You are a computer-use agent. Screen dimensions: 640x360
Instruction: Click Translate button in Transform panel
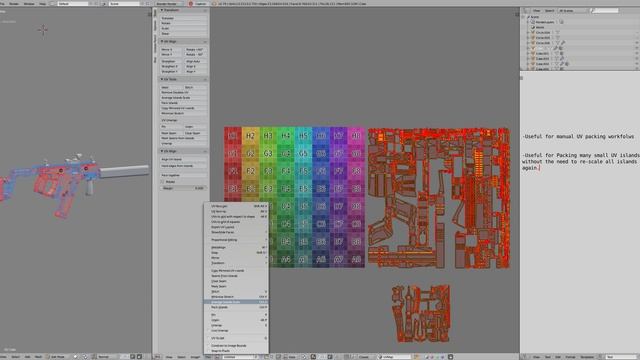tap(183, 18)
